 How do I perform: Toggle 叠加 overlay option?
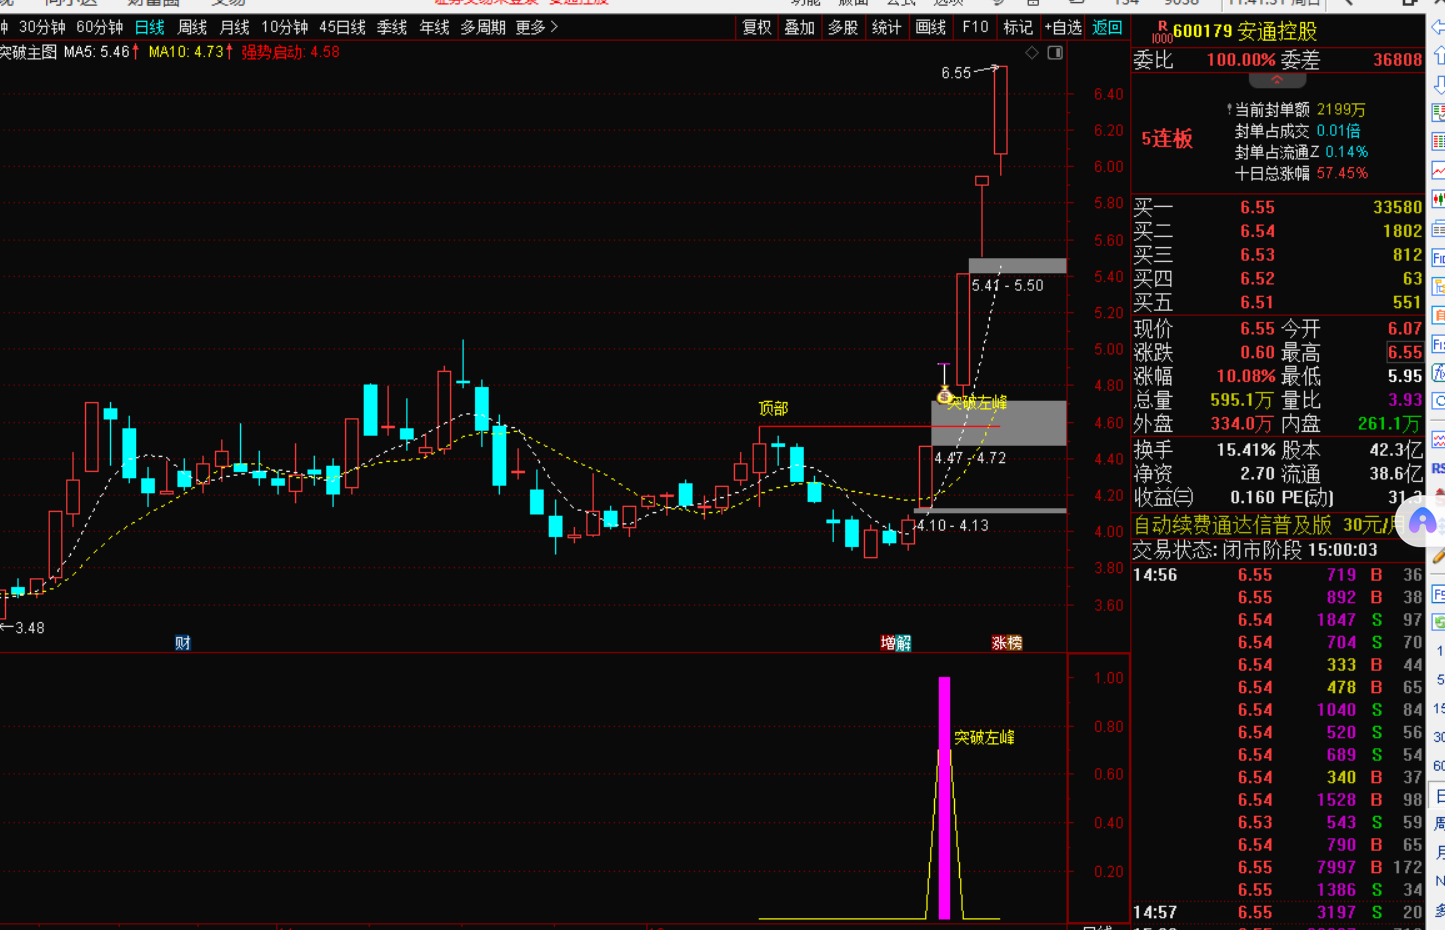(799, 27)
